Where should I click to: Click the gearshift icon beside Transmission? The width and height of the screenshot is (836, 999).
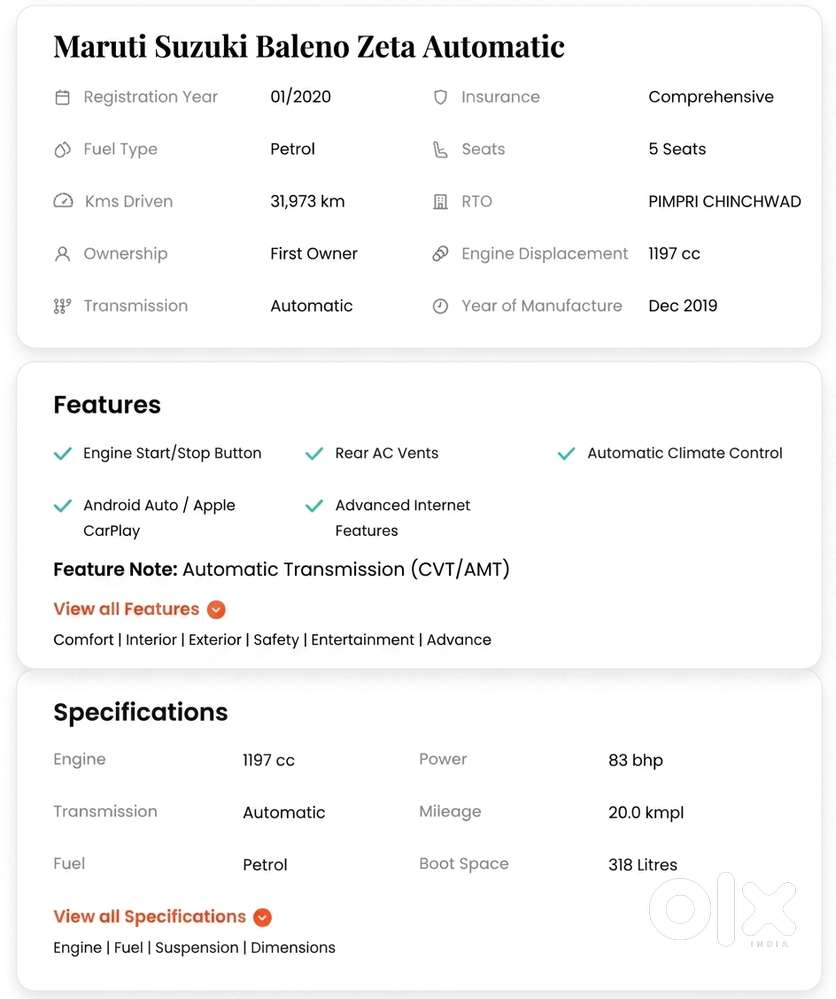click(x=62, y=306)
